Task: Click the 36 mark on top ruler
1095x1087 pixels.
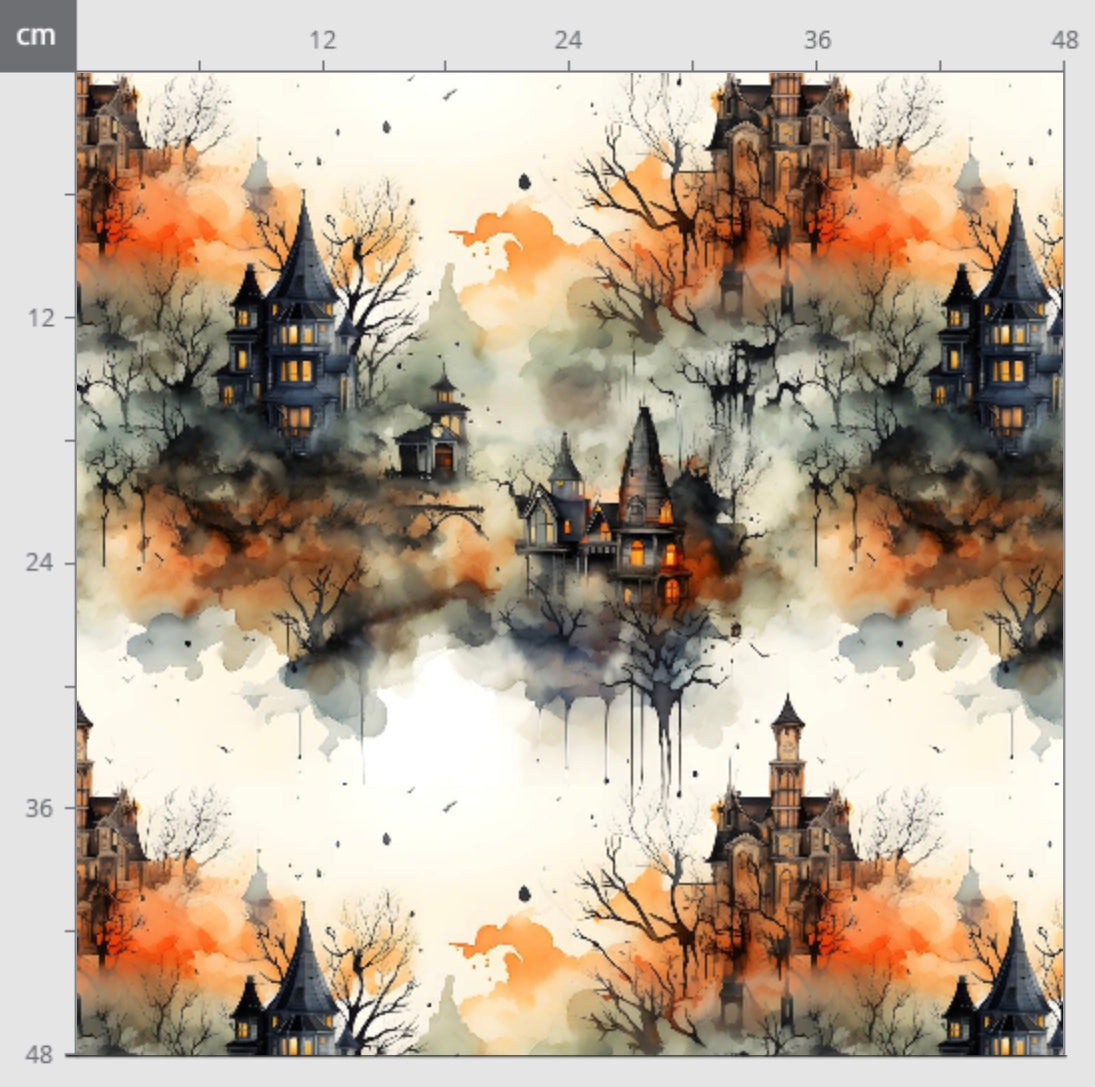Action: pos(817,40)
